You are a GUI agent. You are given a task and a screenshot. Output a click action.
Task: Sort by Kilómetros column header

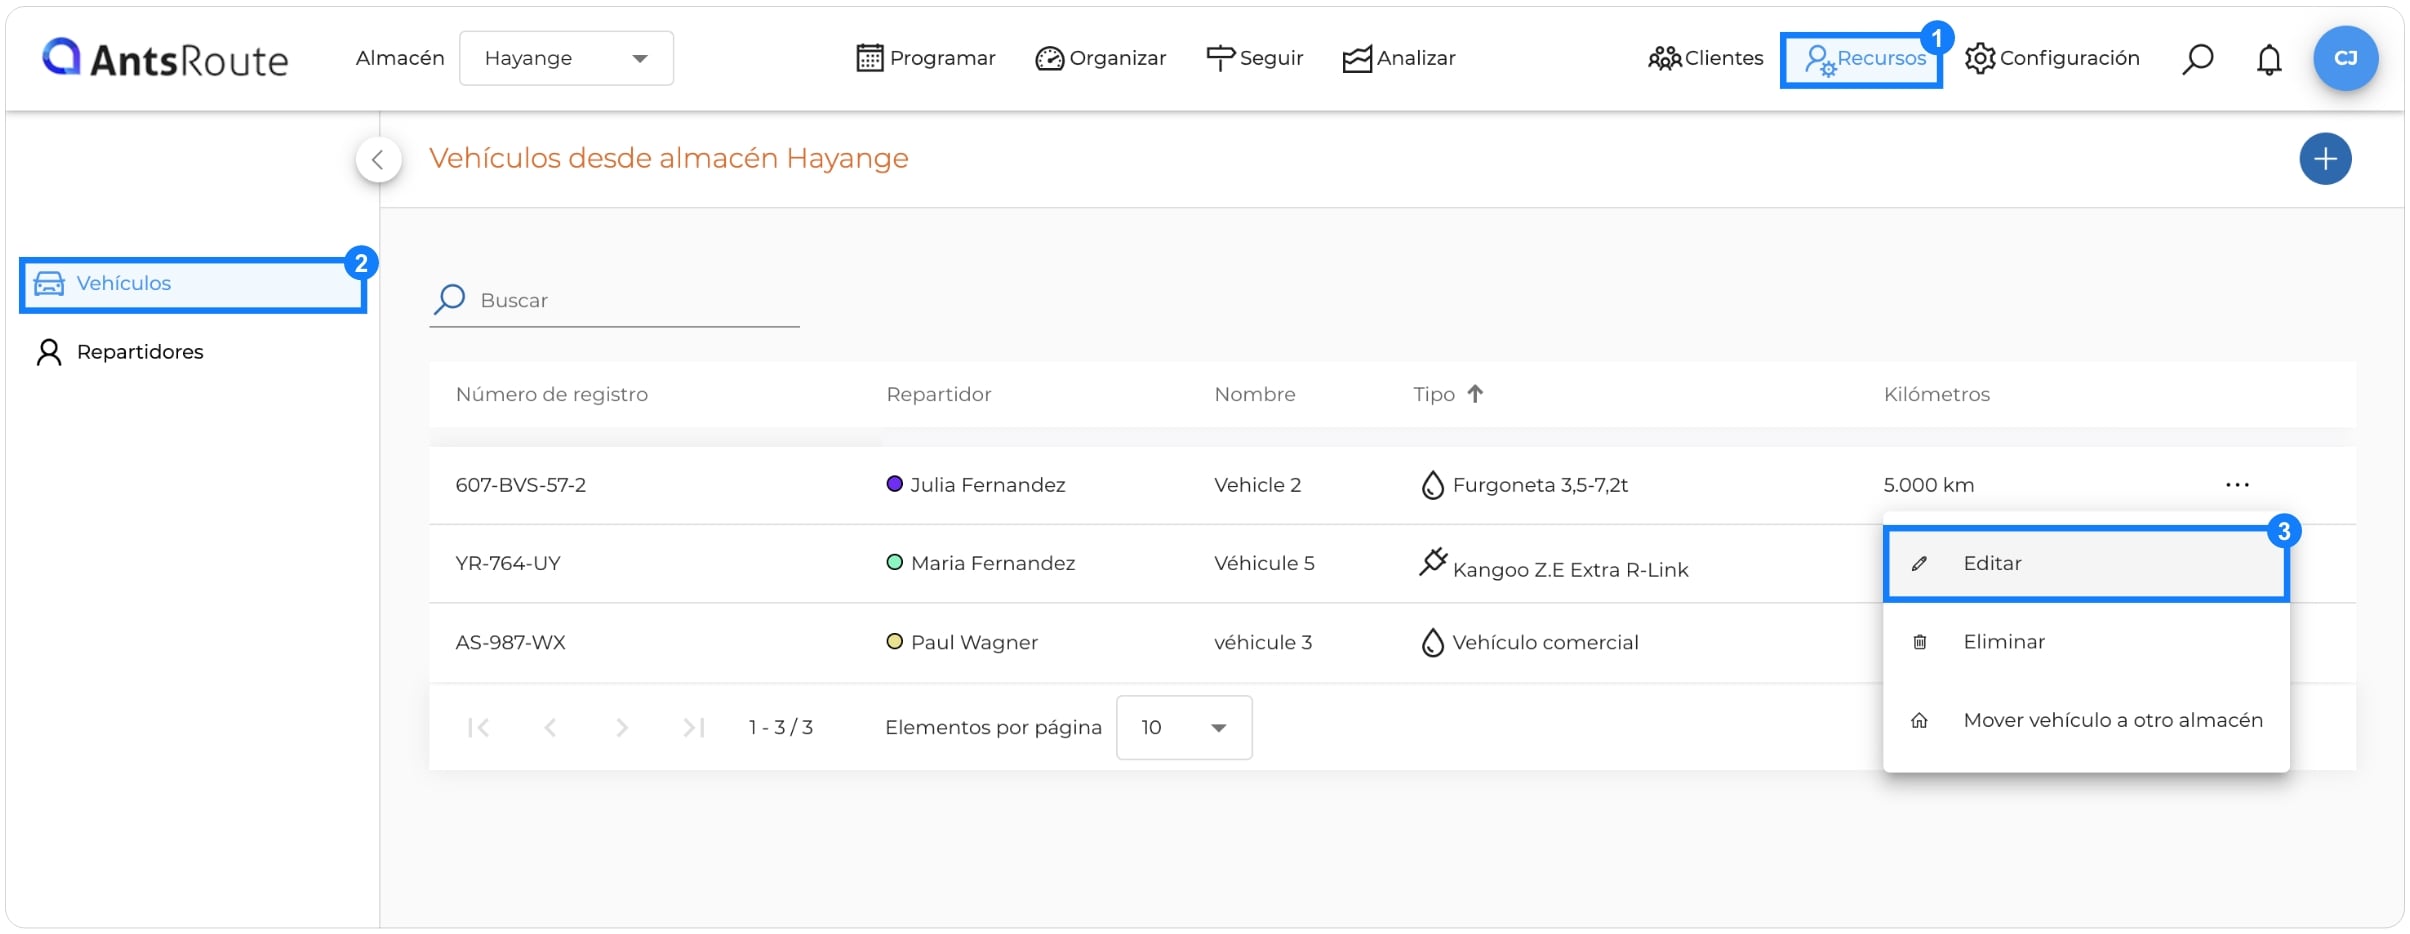pos(1937,394)
